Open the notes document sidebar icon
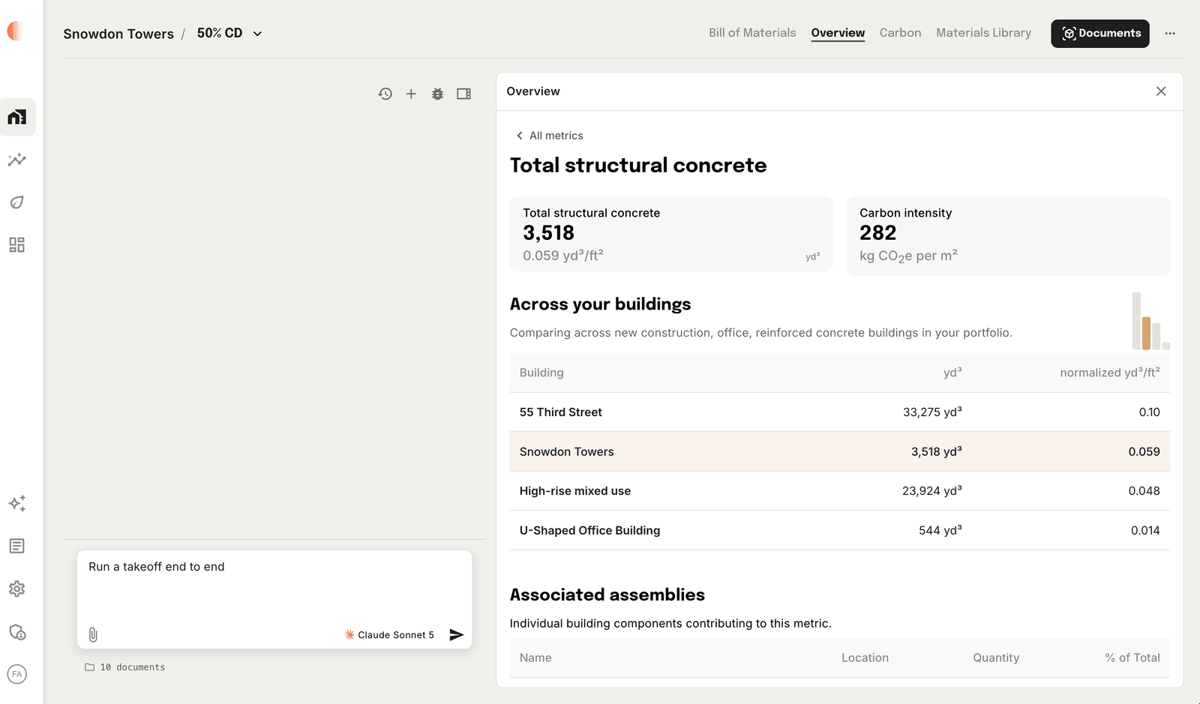Image resolution: width=1200 pixels, height=704 pixels. point(17,546)
